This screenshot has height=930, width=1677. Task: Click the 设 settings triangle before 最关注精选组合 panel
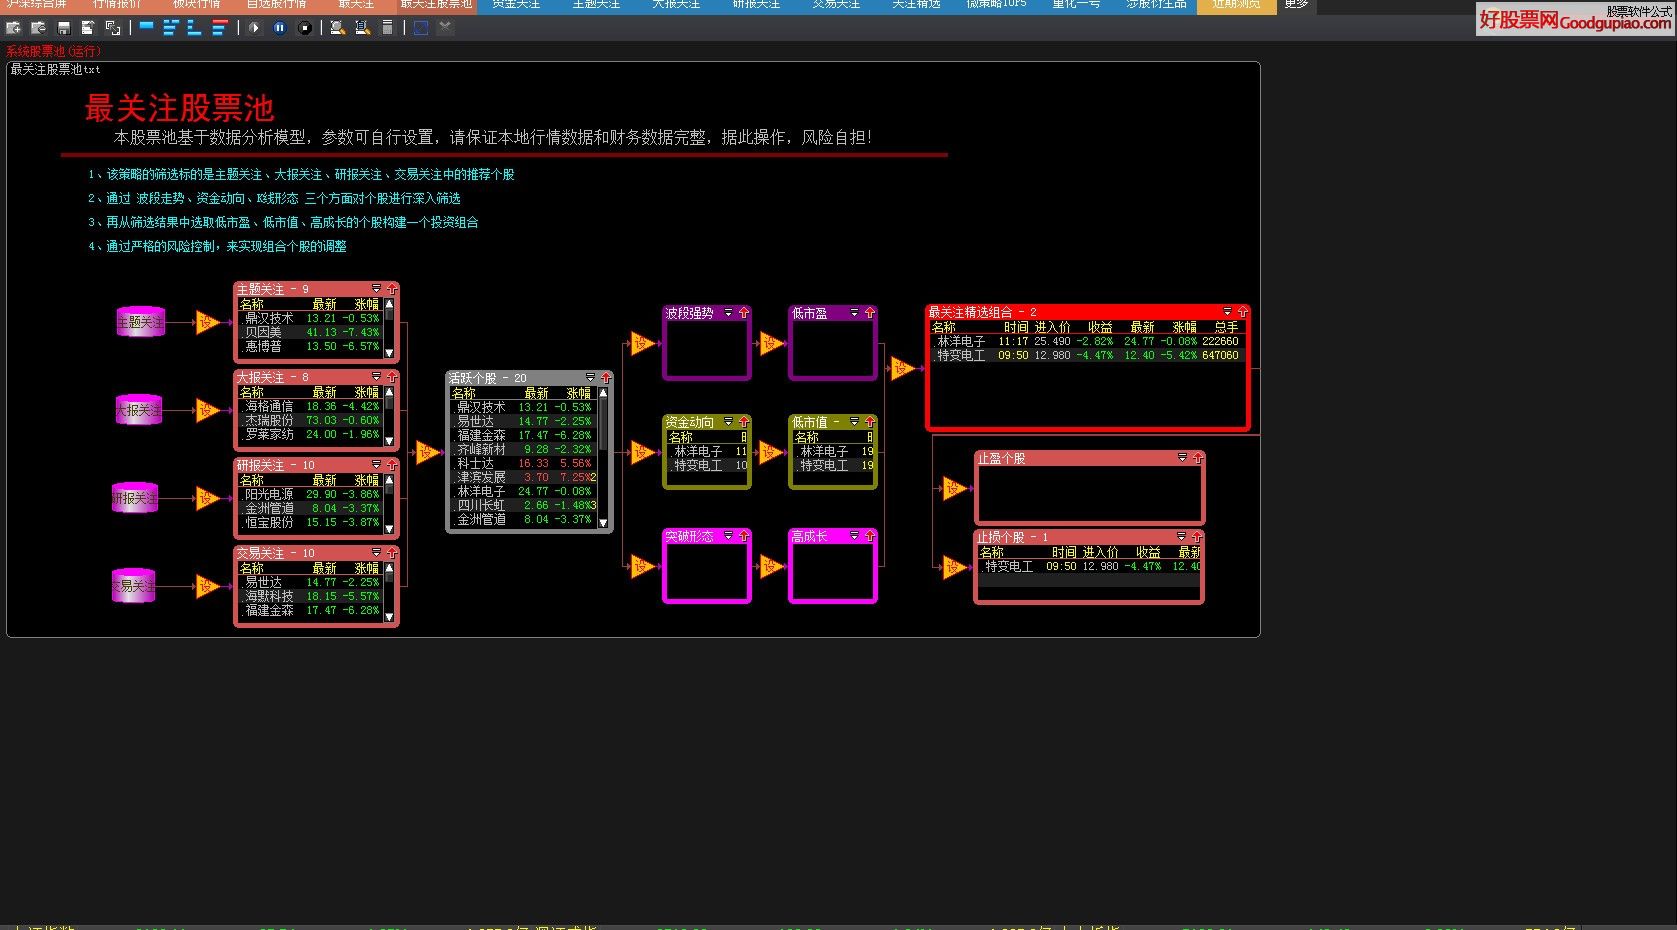[x=902, y=369]
